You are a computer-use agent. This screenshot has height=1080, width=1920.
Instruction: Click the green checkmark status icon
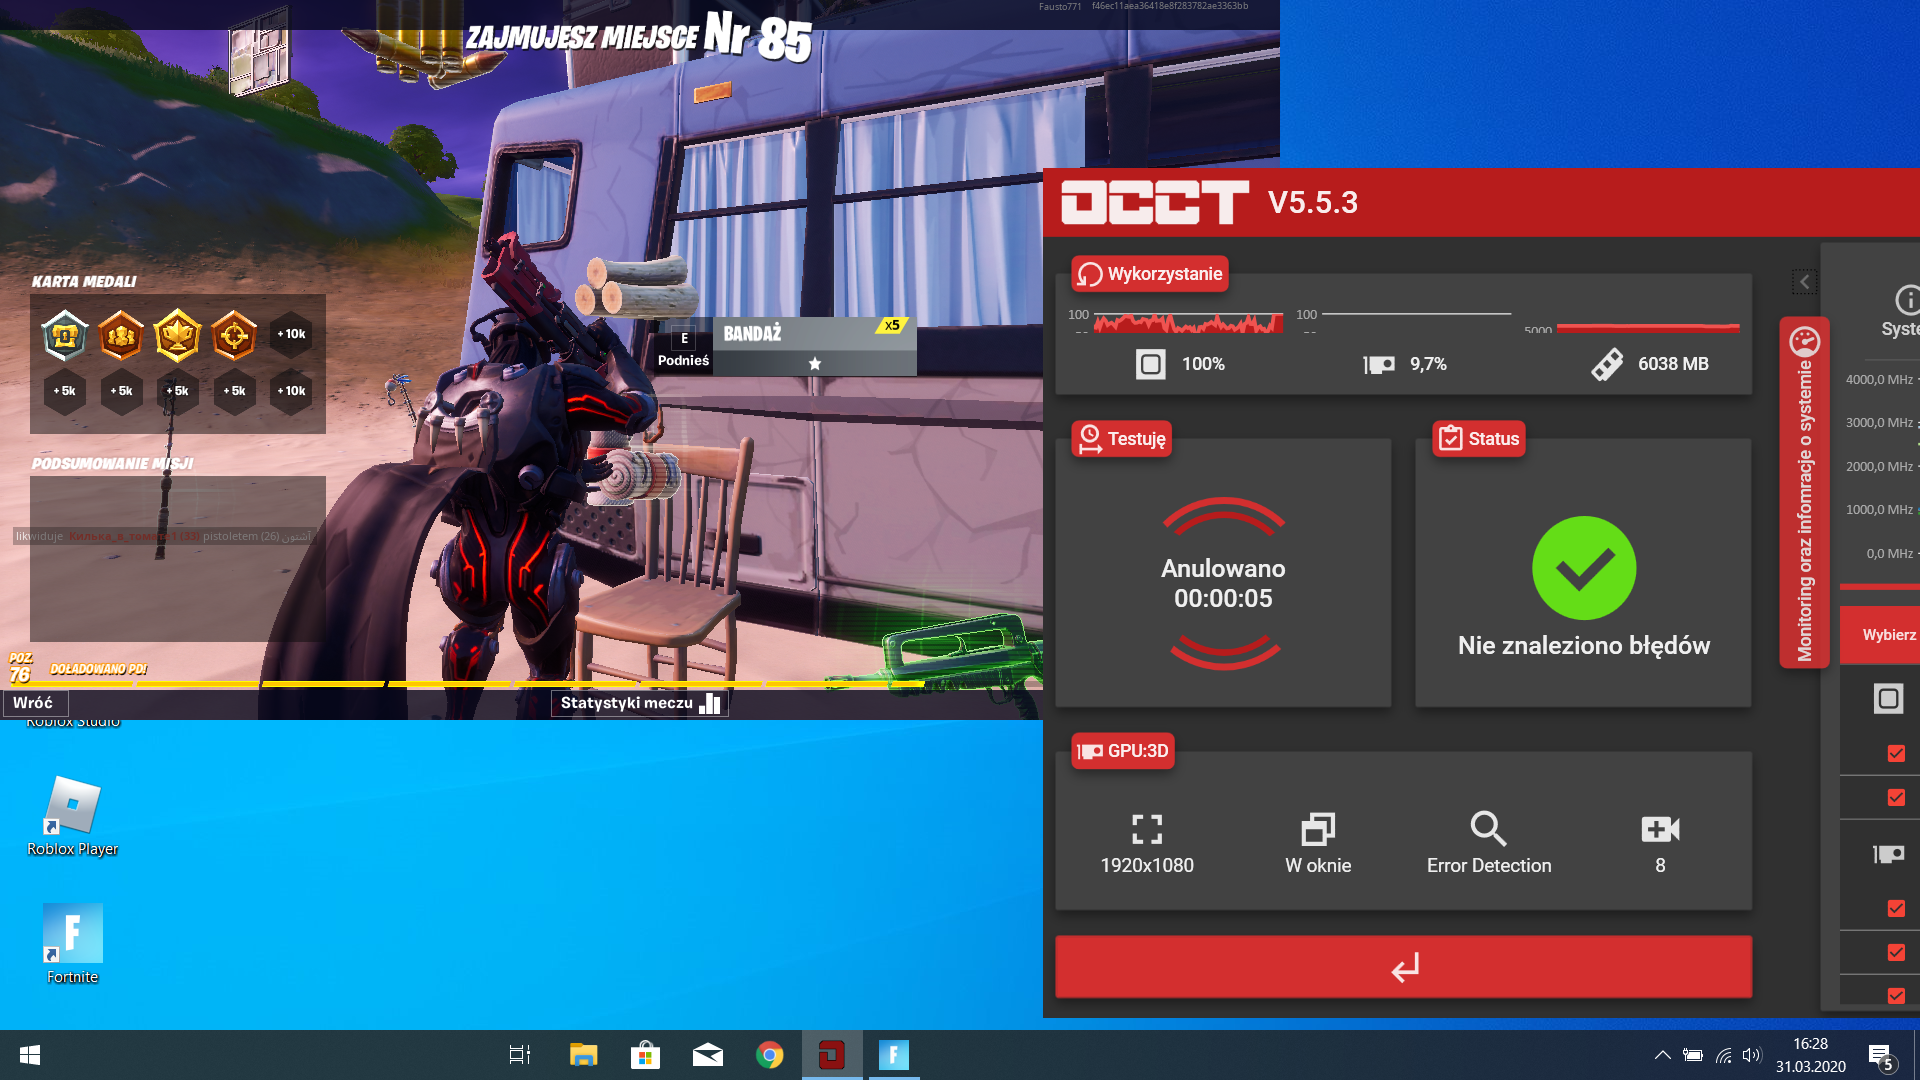[1584, 568]
